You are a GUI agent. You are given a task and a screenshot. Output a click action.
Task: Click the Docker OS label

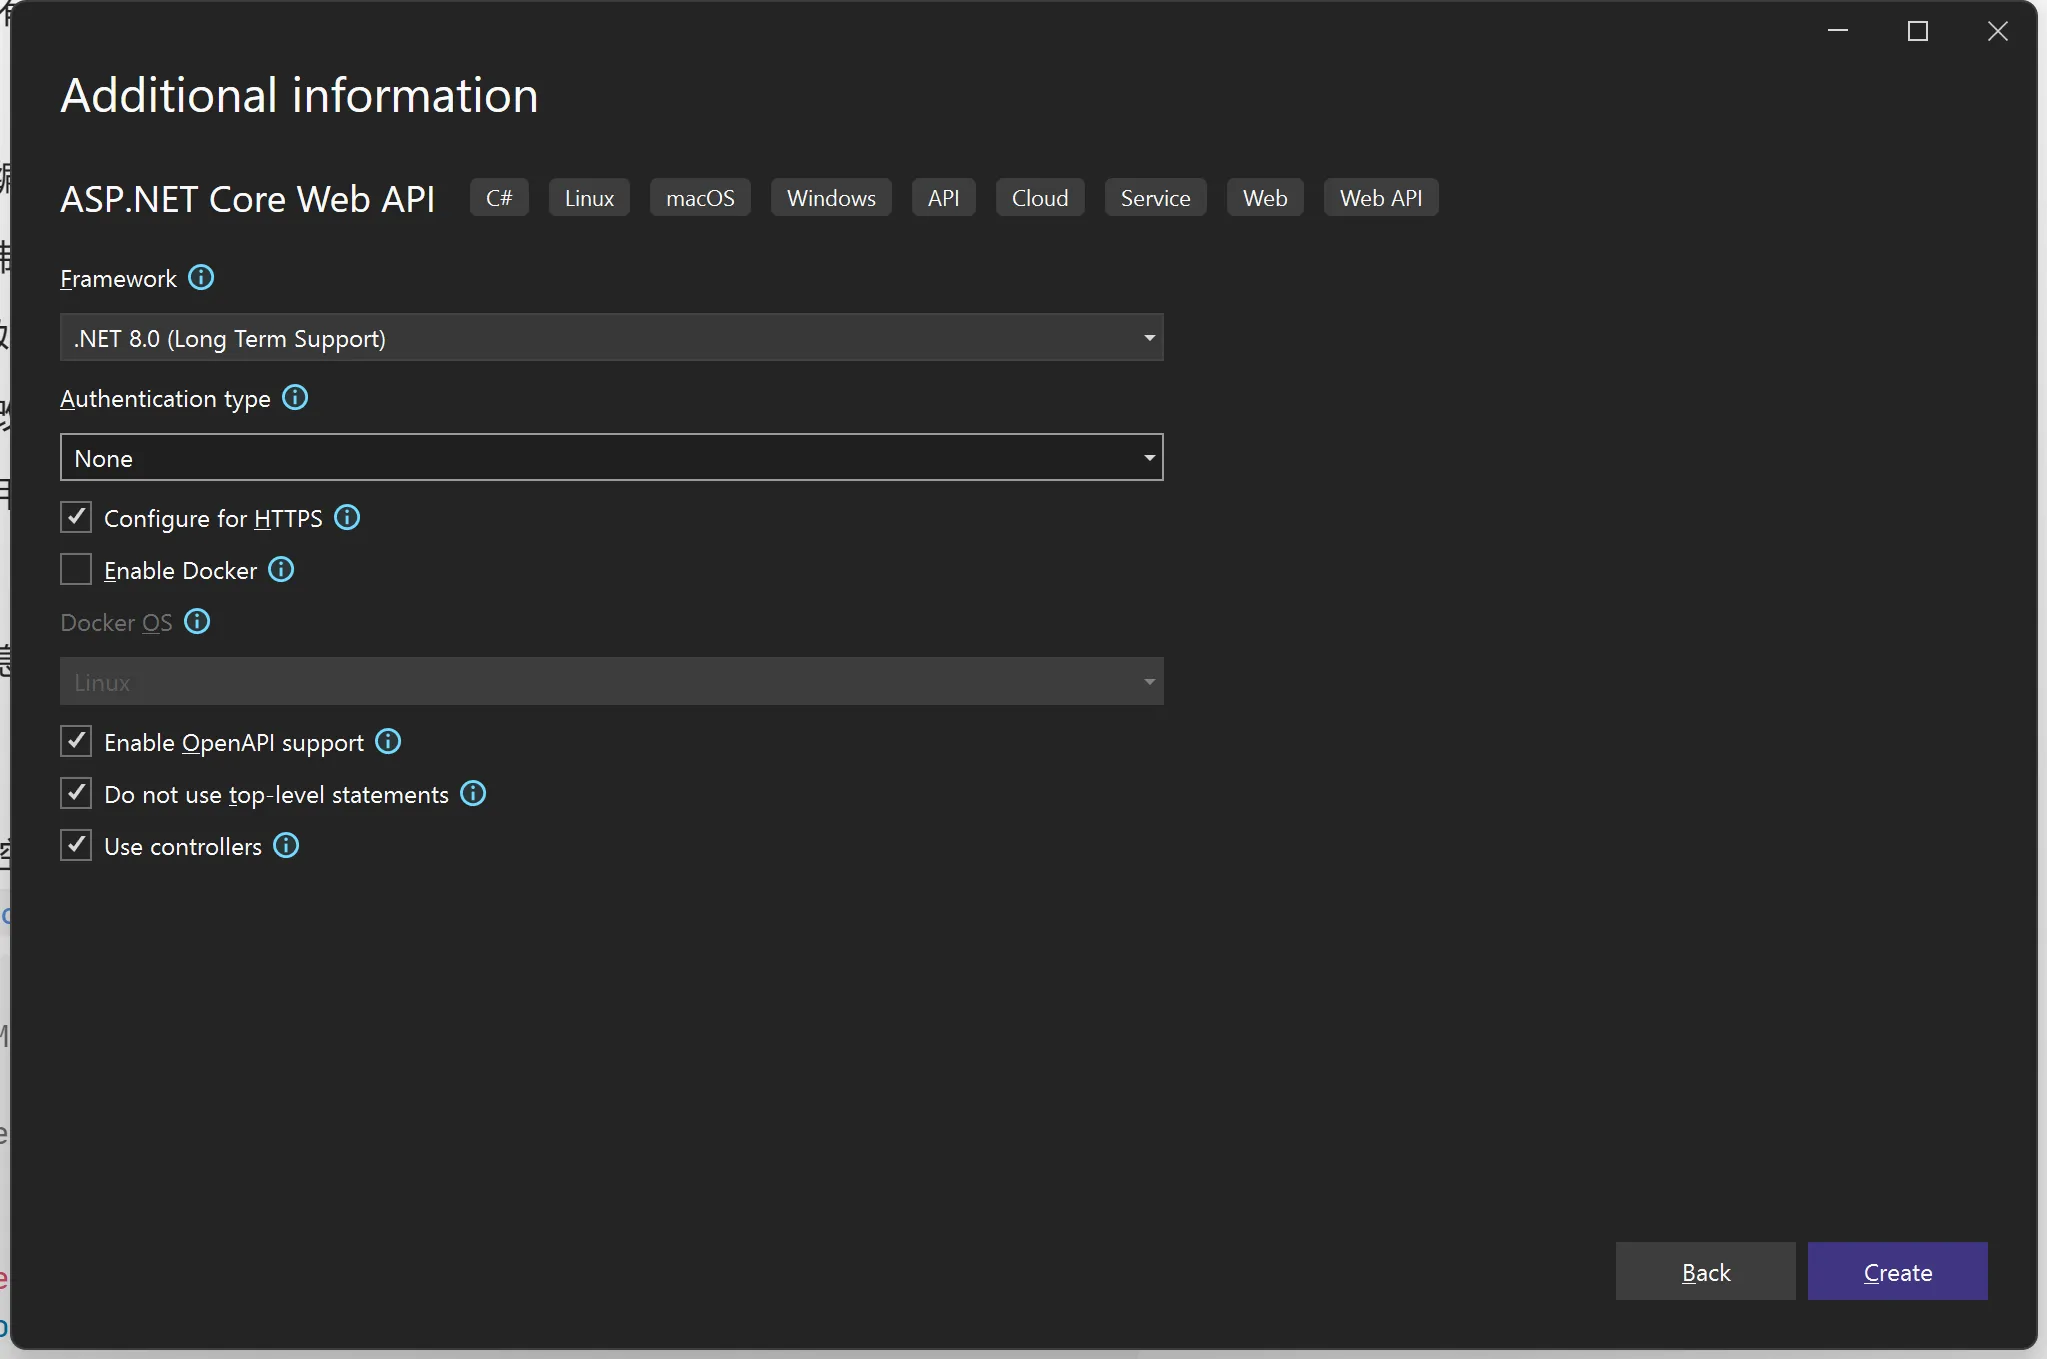[116, 622]
